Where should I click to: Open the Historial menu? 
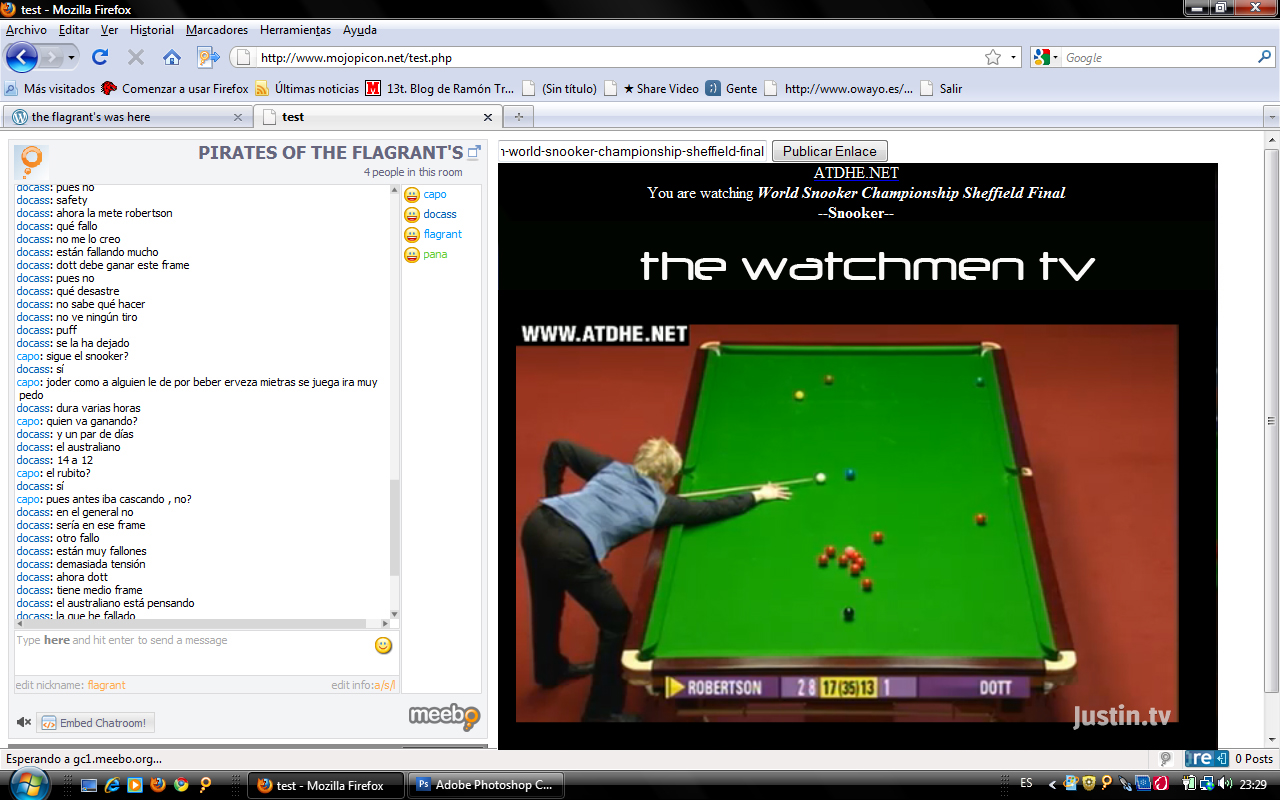[x=152, y=30]
